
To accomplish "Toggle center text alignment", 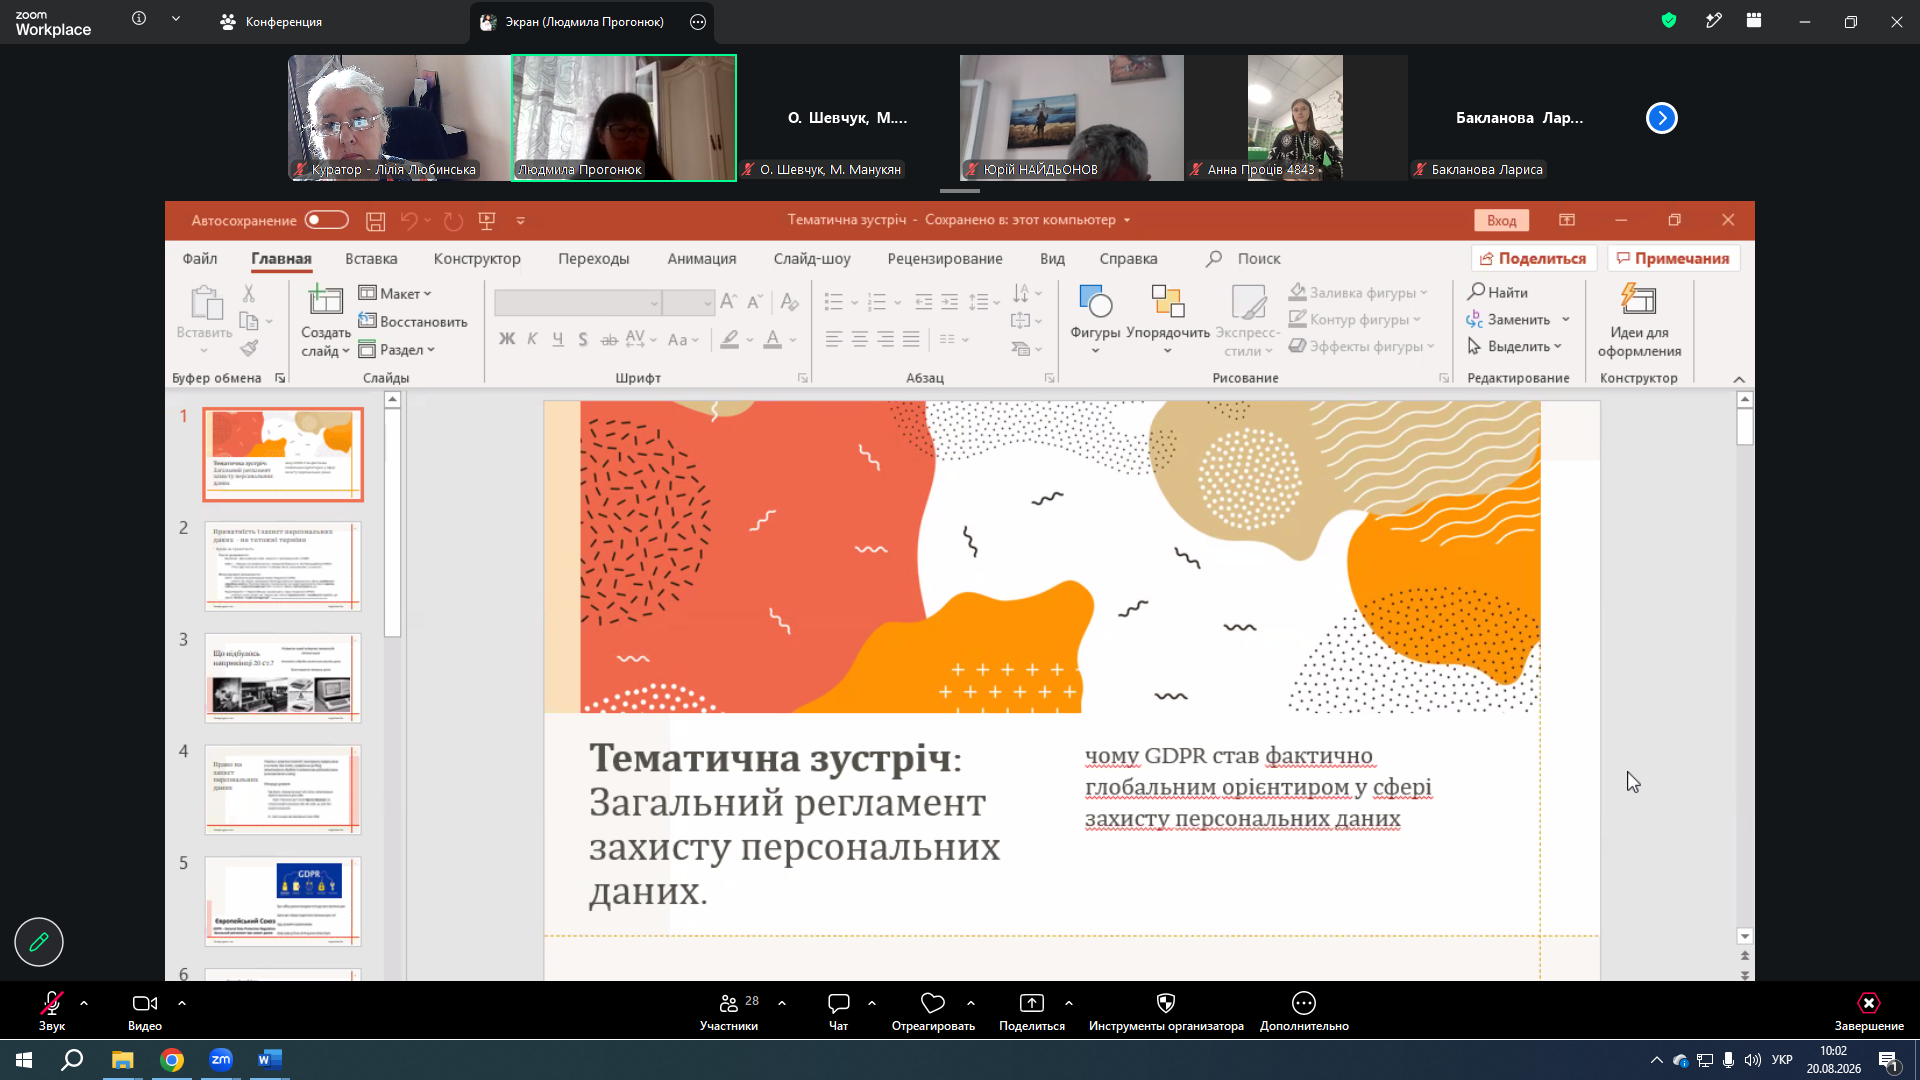I will (859, 339).
